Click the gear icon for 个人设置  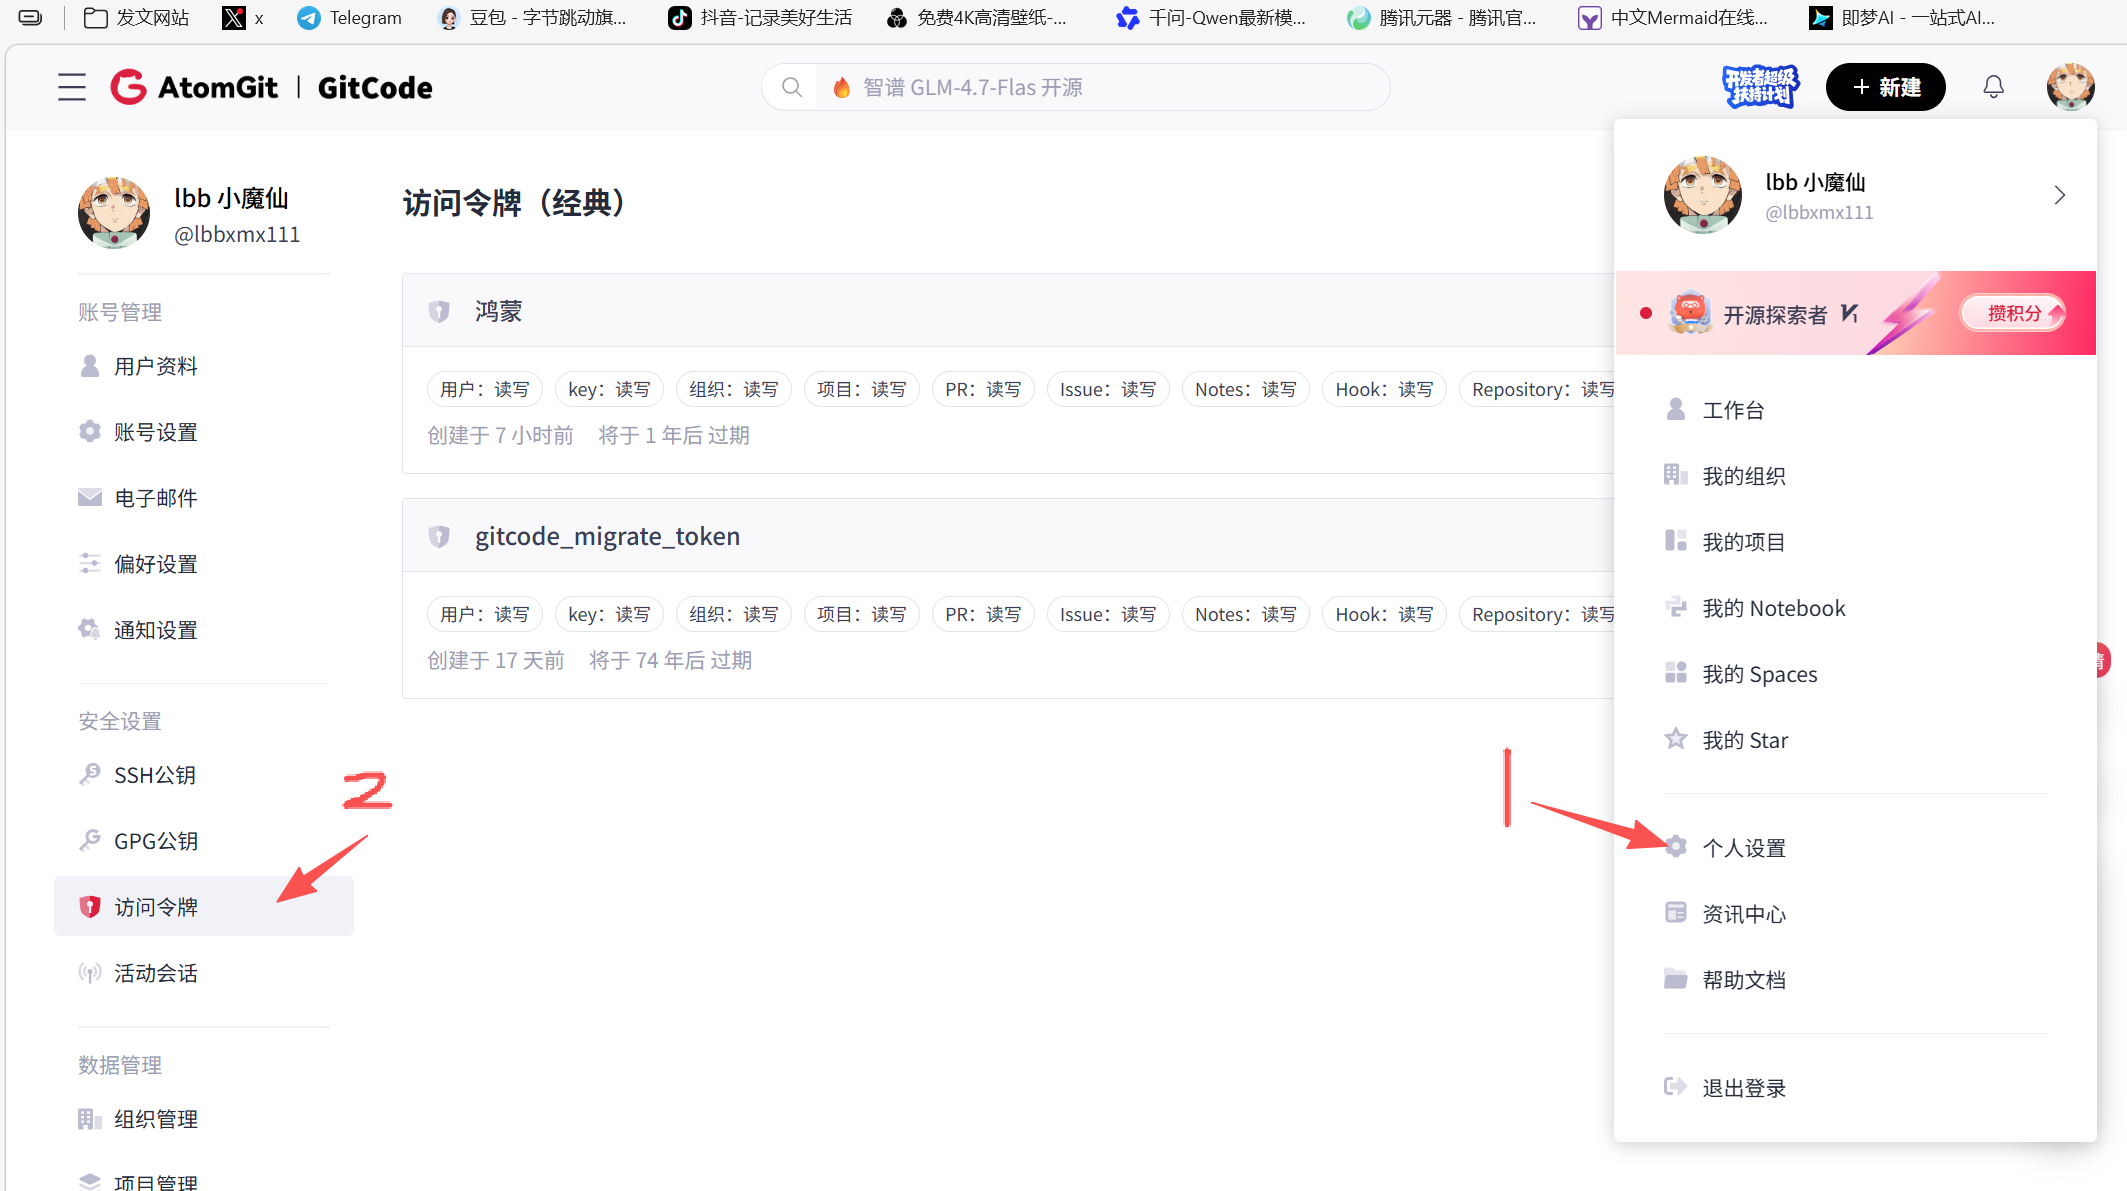tap(1676, 847)
